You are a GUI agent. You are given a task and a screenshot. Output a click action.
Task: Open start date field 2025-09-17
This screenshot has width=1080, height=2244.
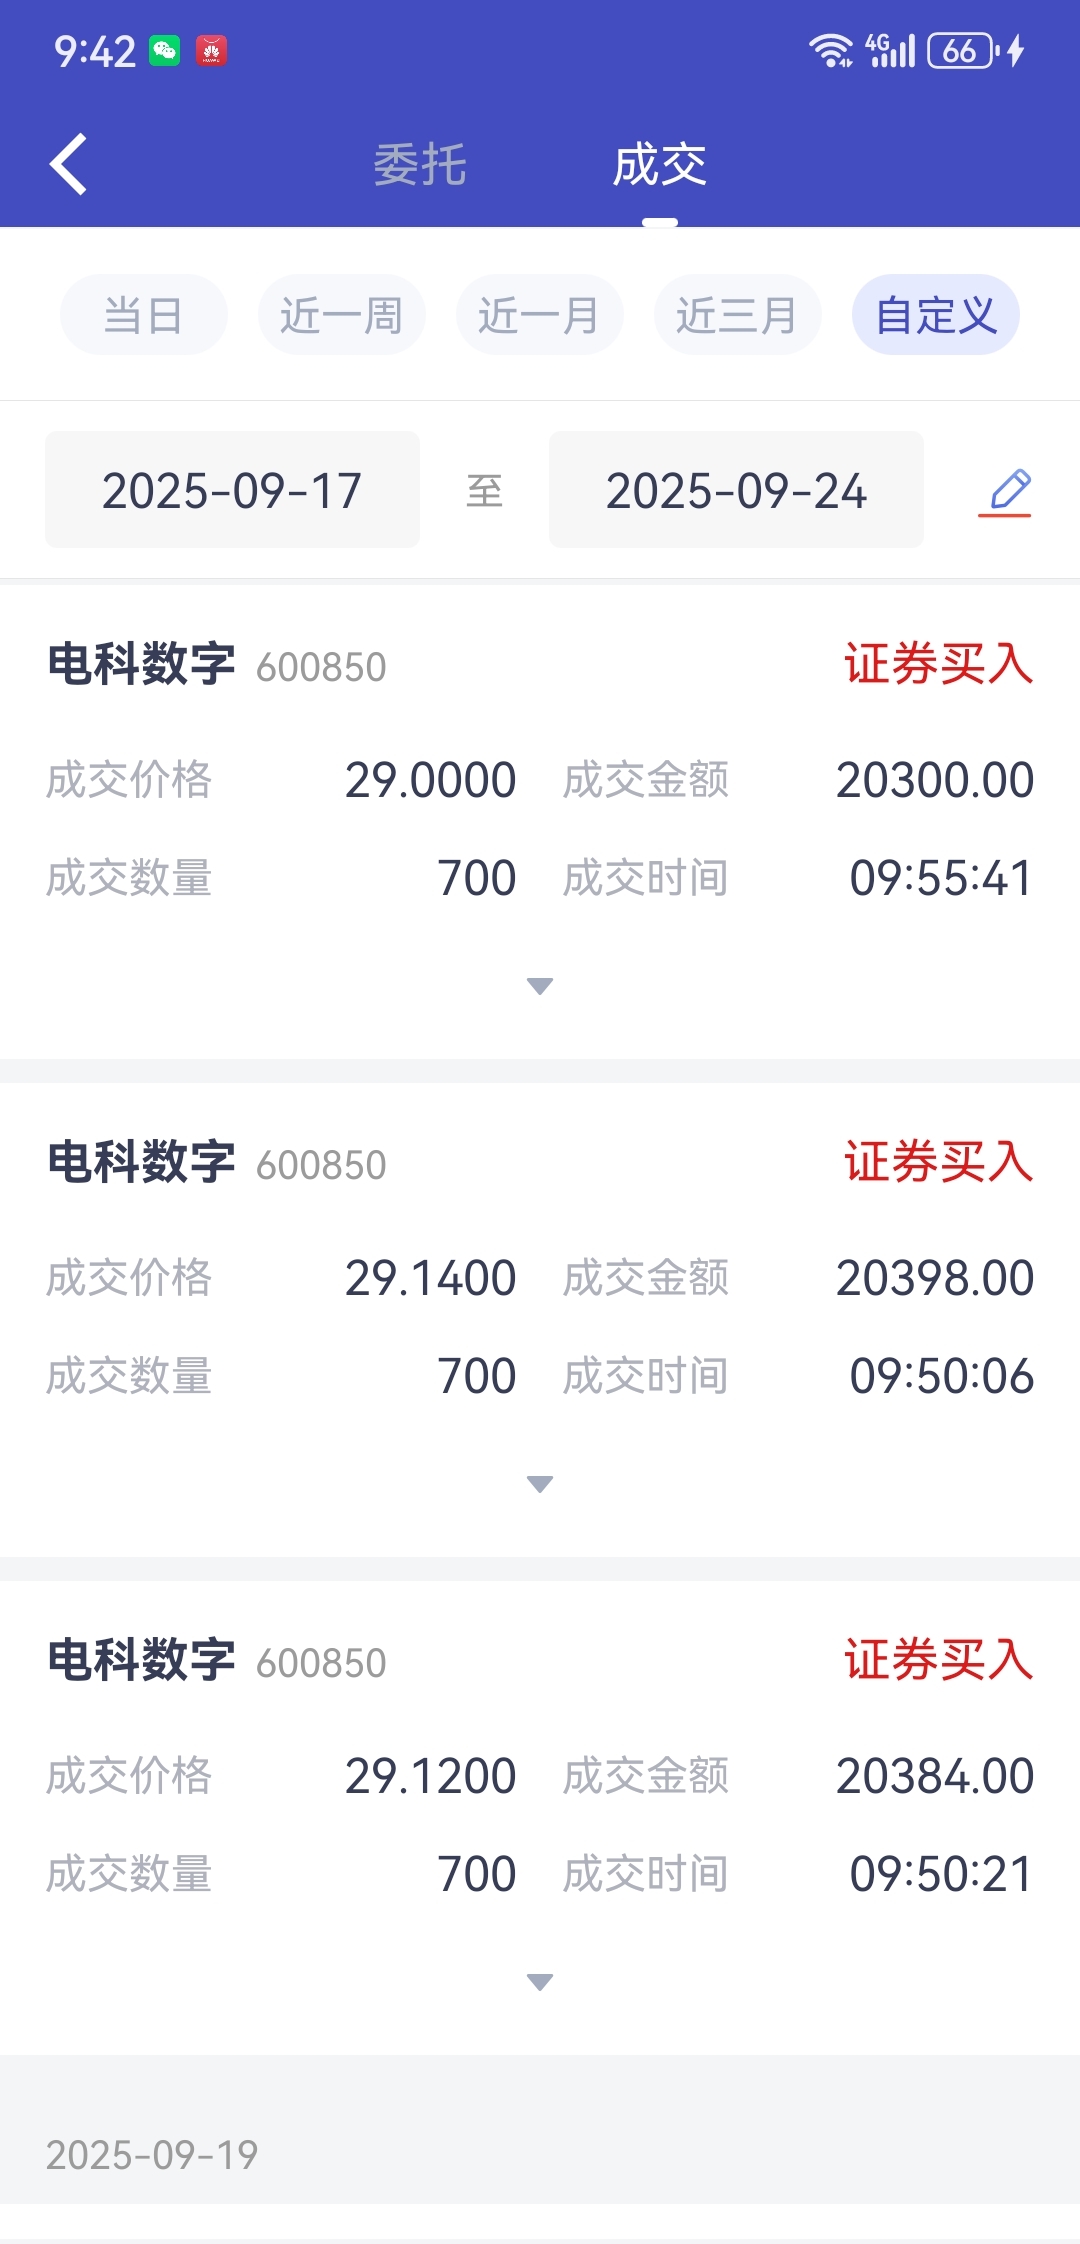coord(232,490)
